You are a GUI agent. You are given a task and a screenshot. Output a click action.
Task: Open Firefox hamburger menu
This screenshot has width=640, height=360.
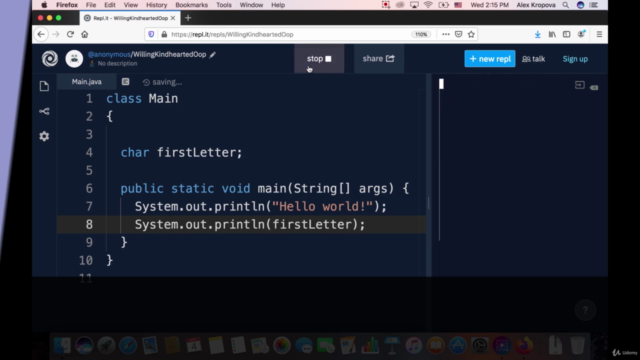click(599, 34)
